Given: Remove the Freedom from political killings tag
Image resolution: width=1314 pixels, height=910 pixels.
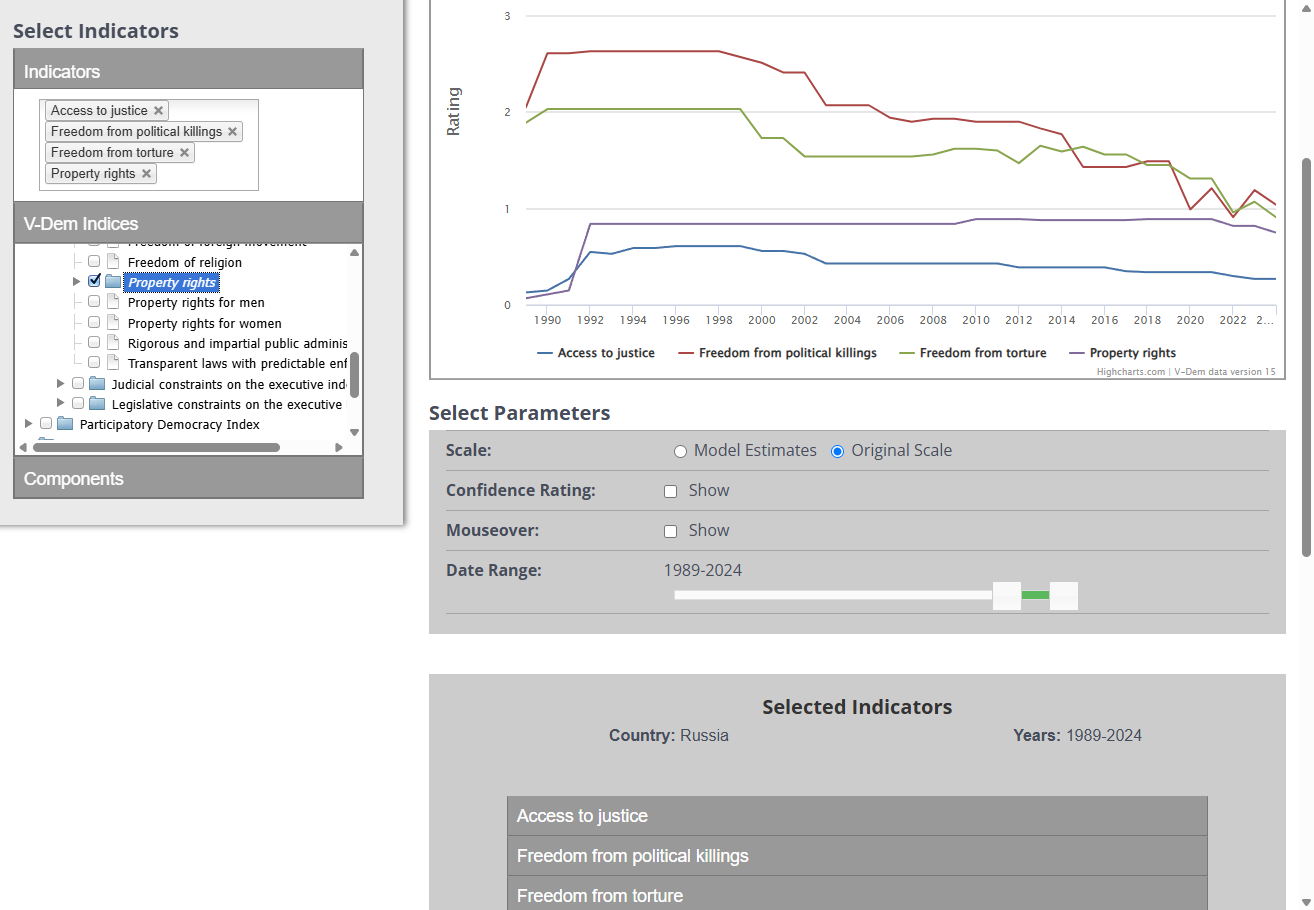Looking at the screenshot, I should click(x=233, y=132).
